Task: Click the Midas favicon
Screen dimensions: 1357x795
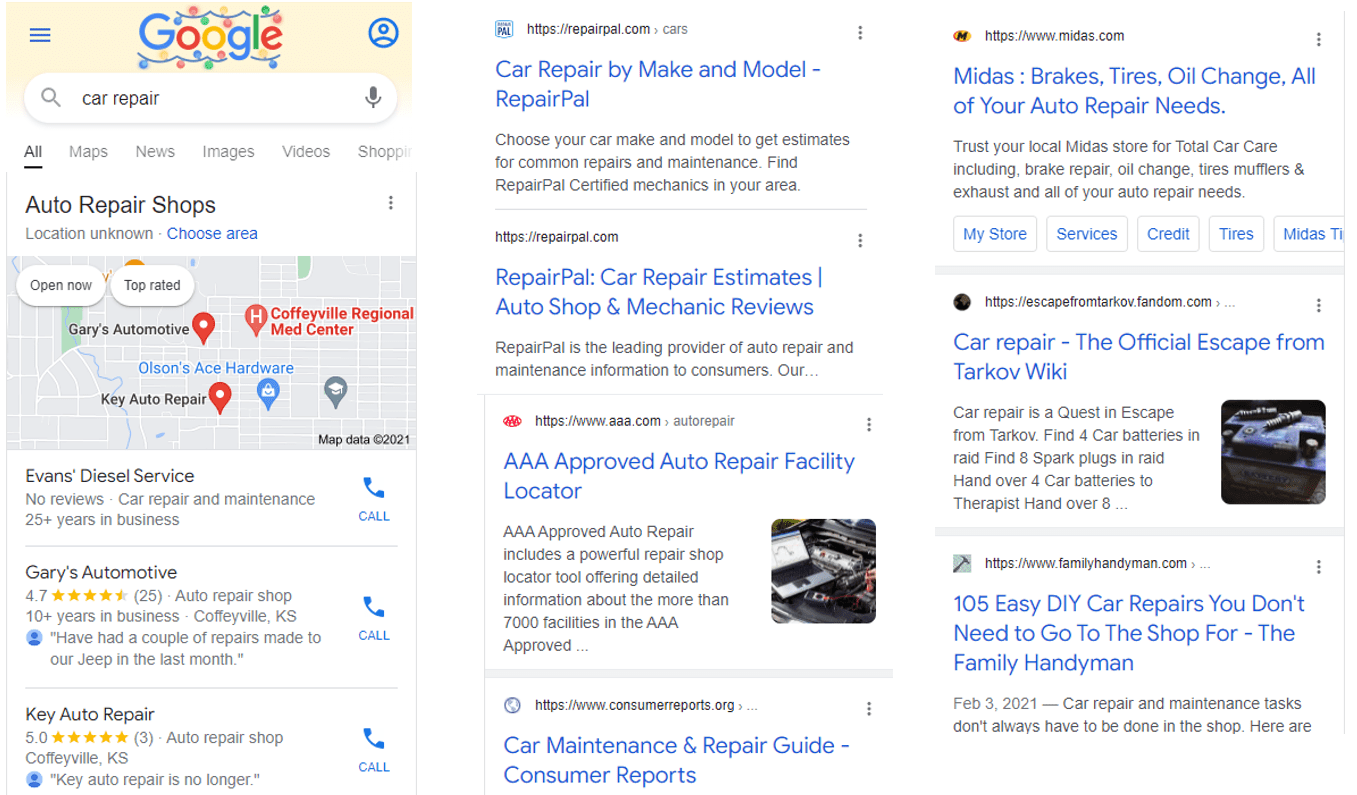Action: (x=962, y=36)
